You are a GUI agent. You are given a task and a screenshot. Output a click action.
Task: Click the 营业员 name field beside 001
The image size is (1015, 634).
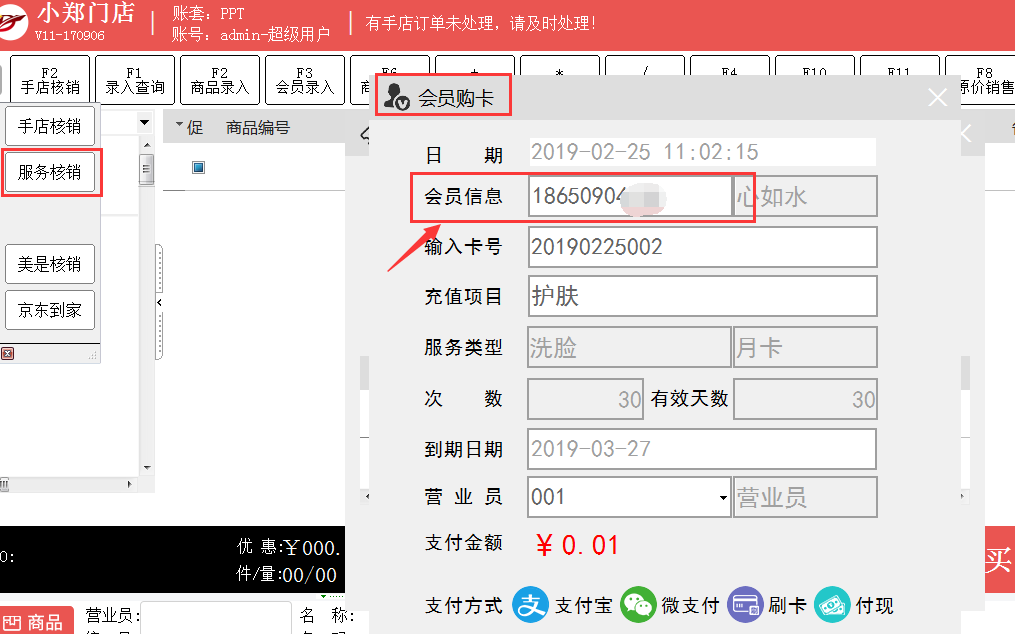point(805,497)
